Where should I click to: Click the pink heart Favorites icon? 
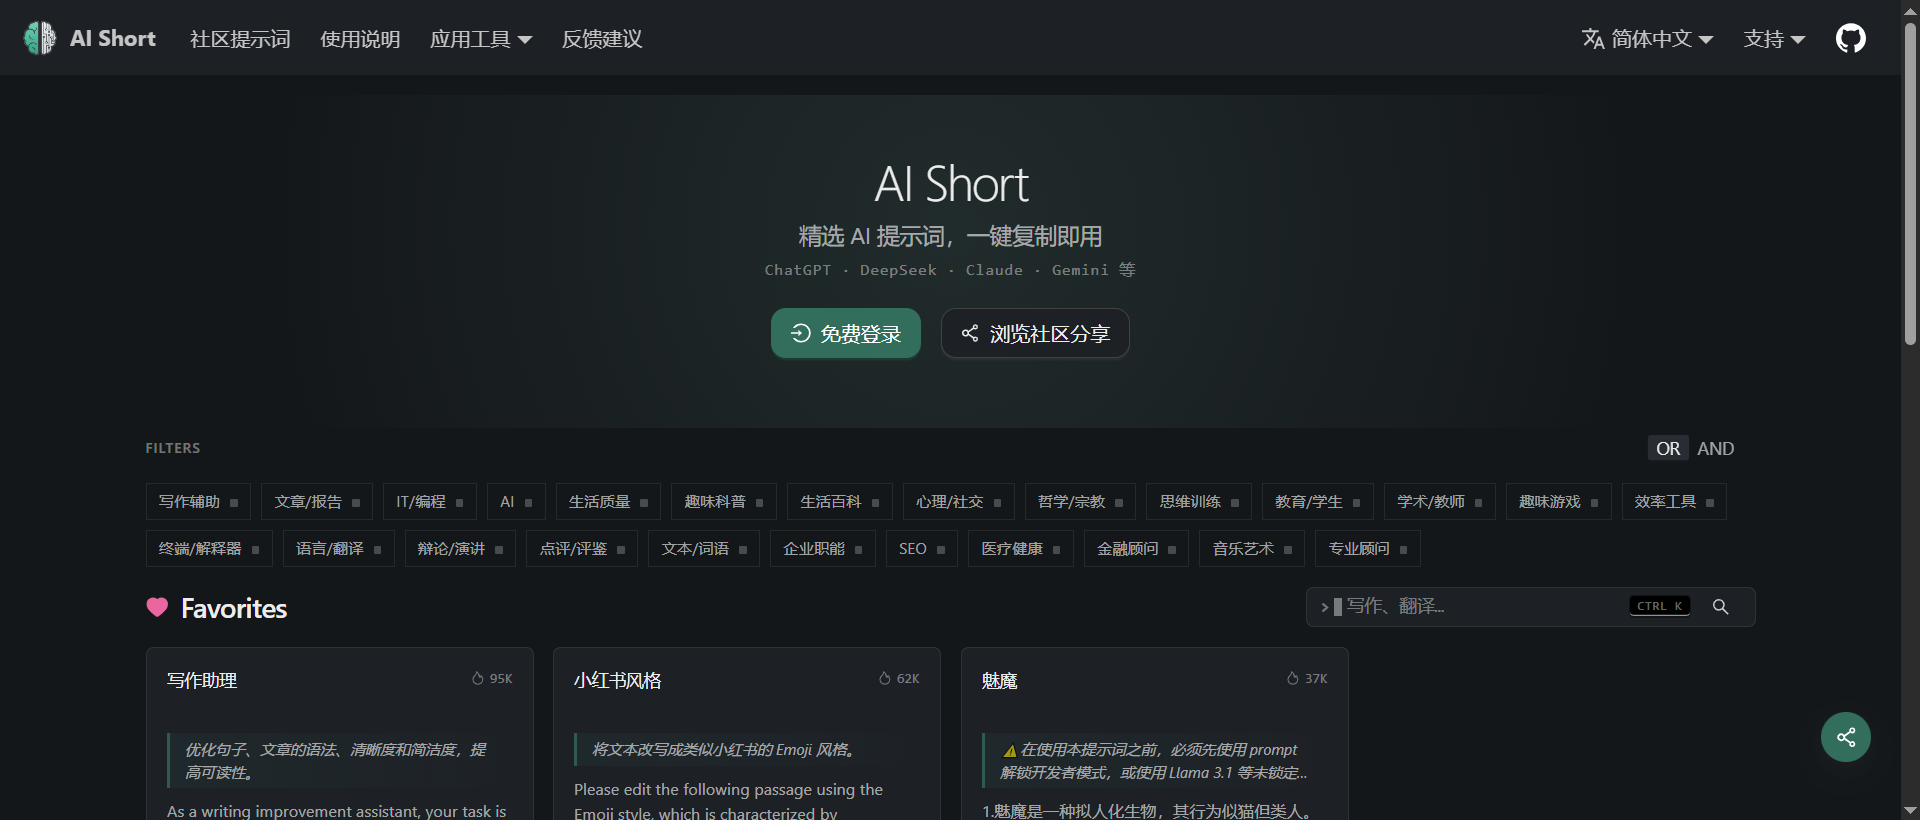tap(157, 607)
